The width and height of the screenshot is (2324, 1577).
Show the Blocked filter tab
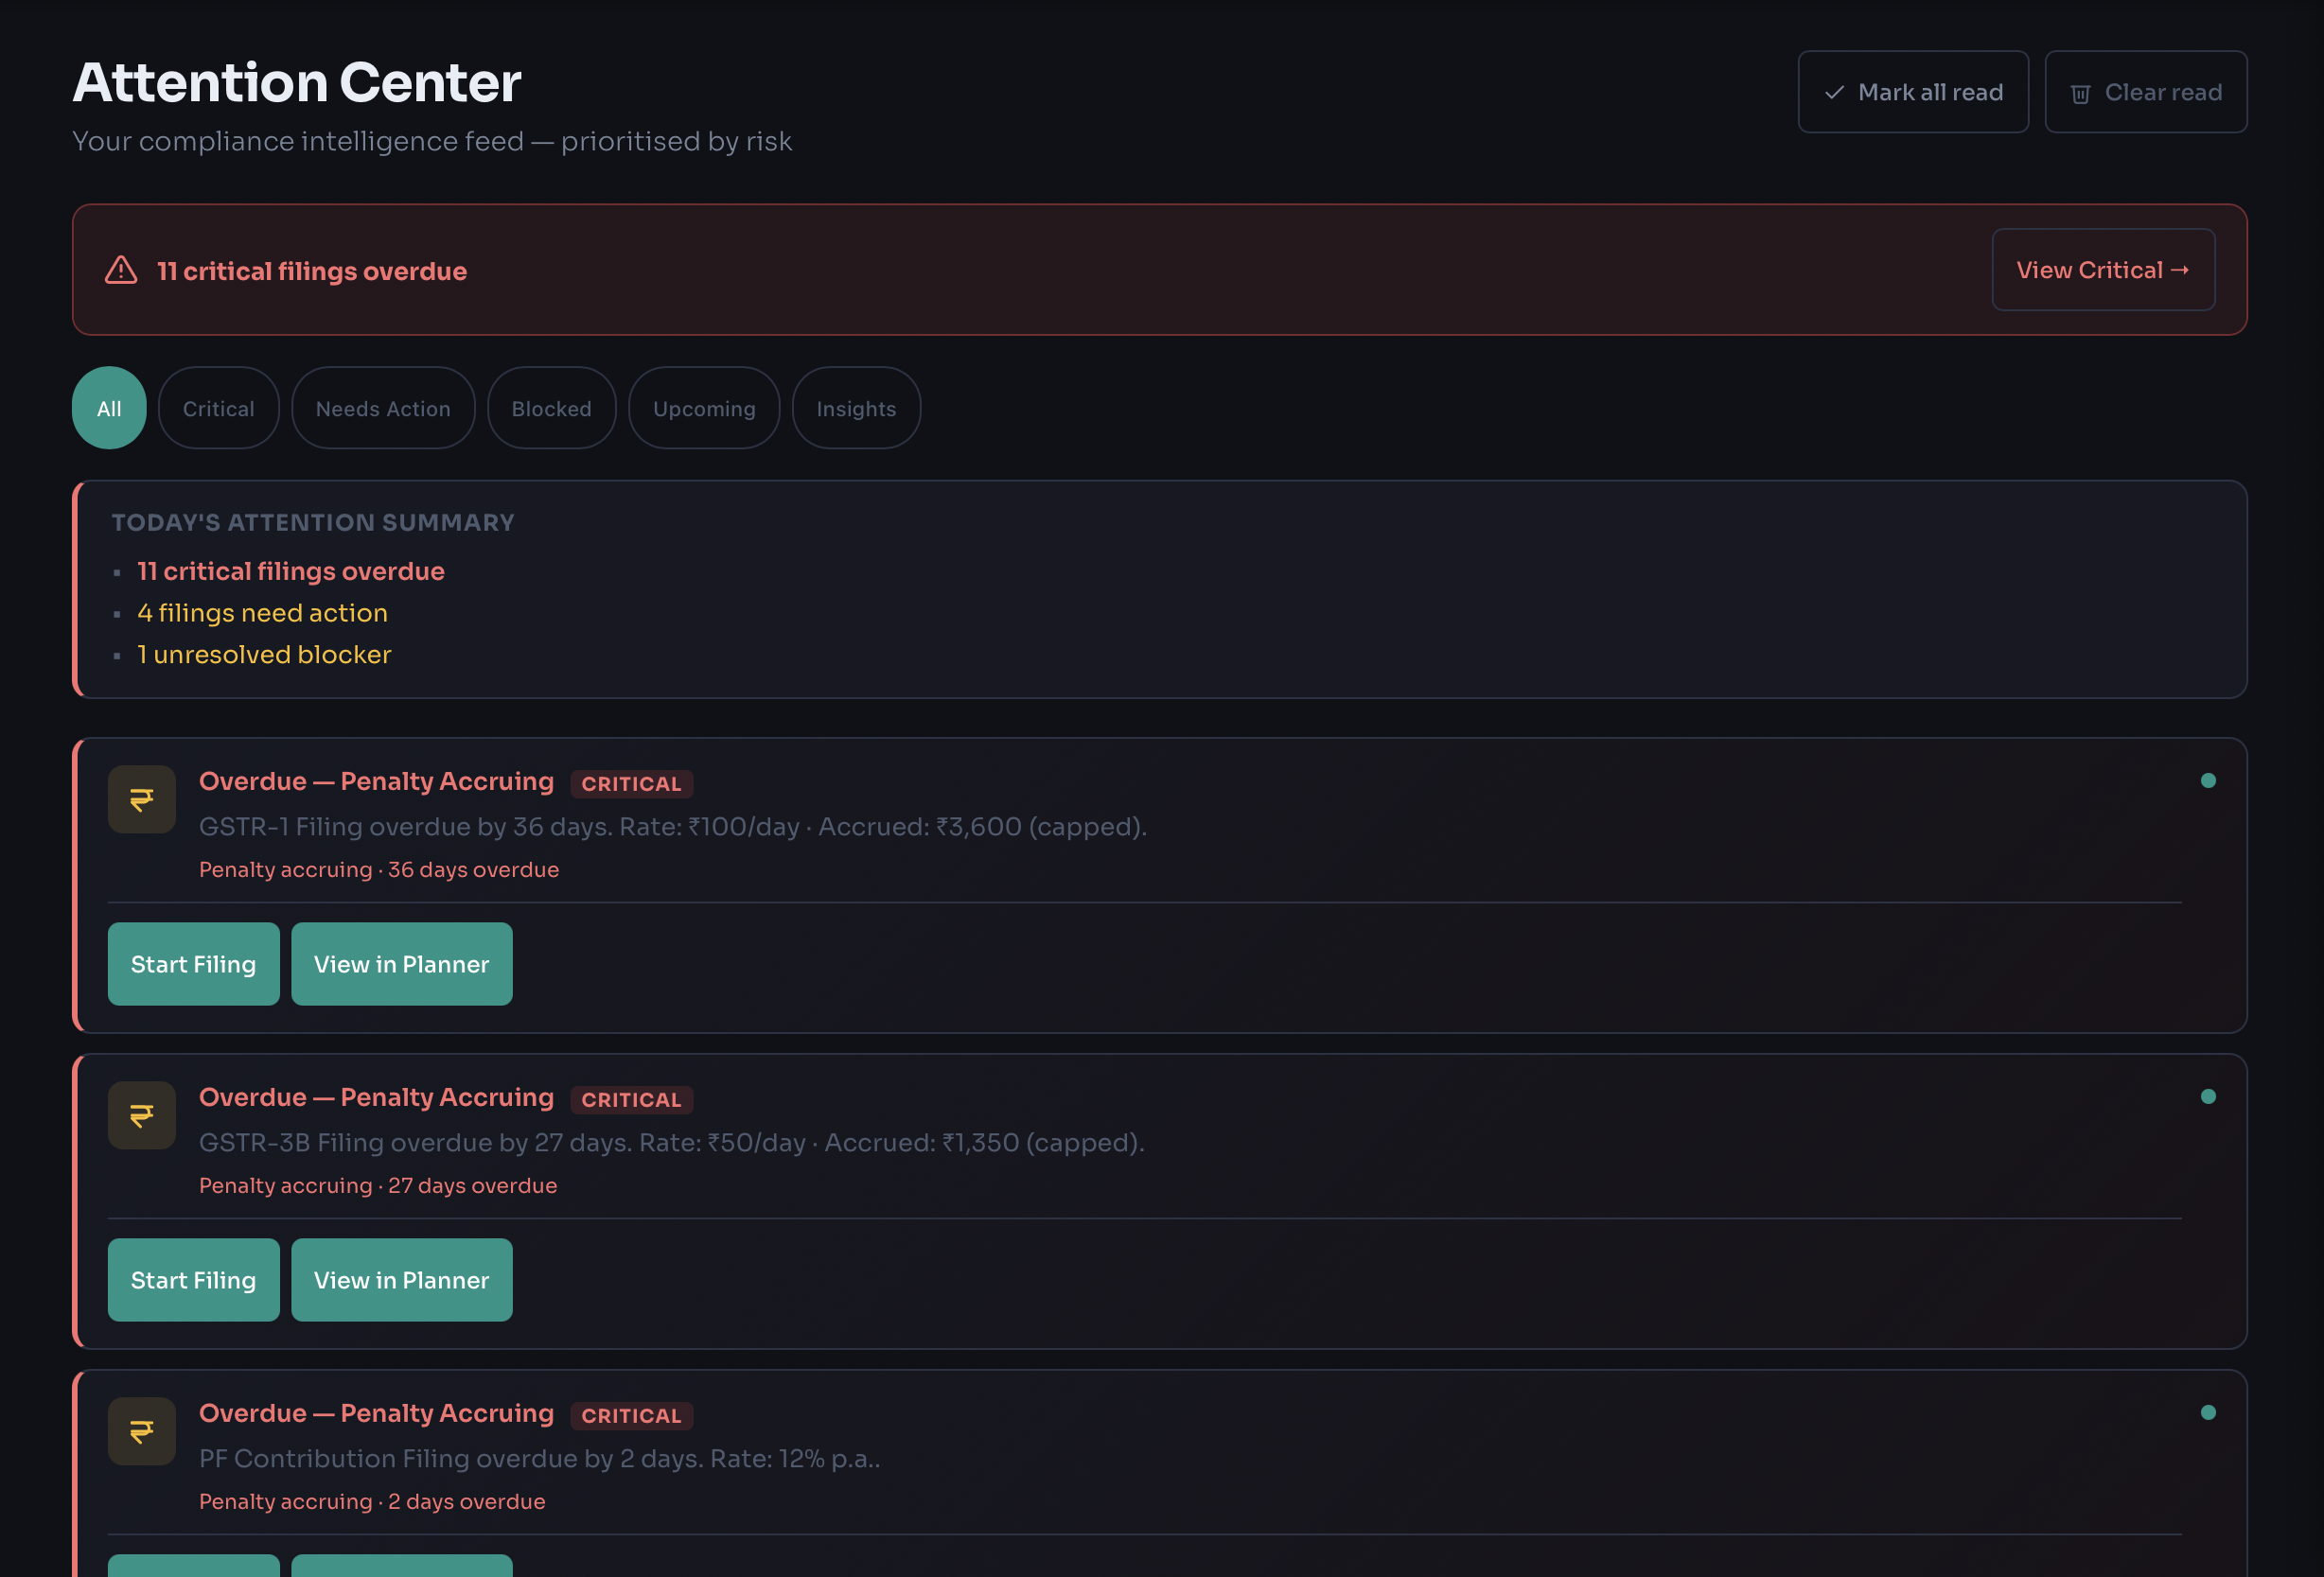(x=552, y=408)
